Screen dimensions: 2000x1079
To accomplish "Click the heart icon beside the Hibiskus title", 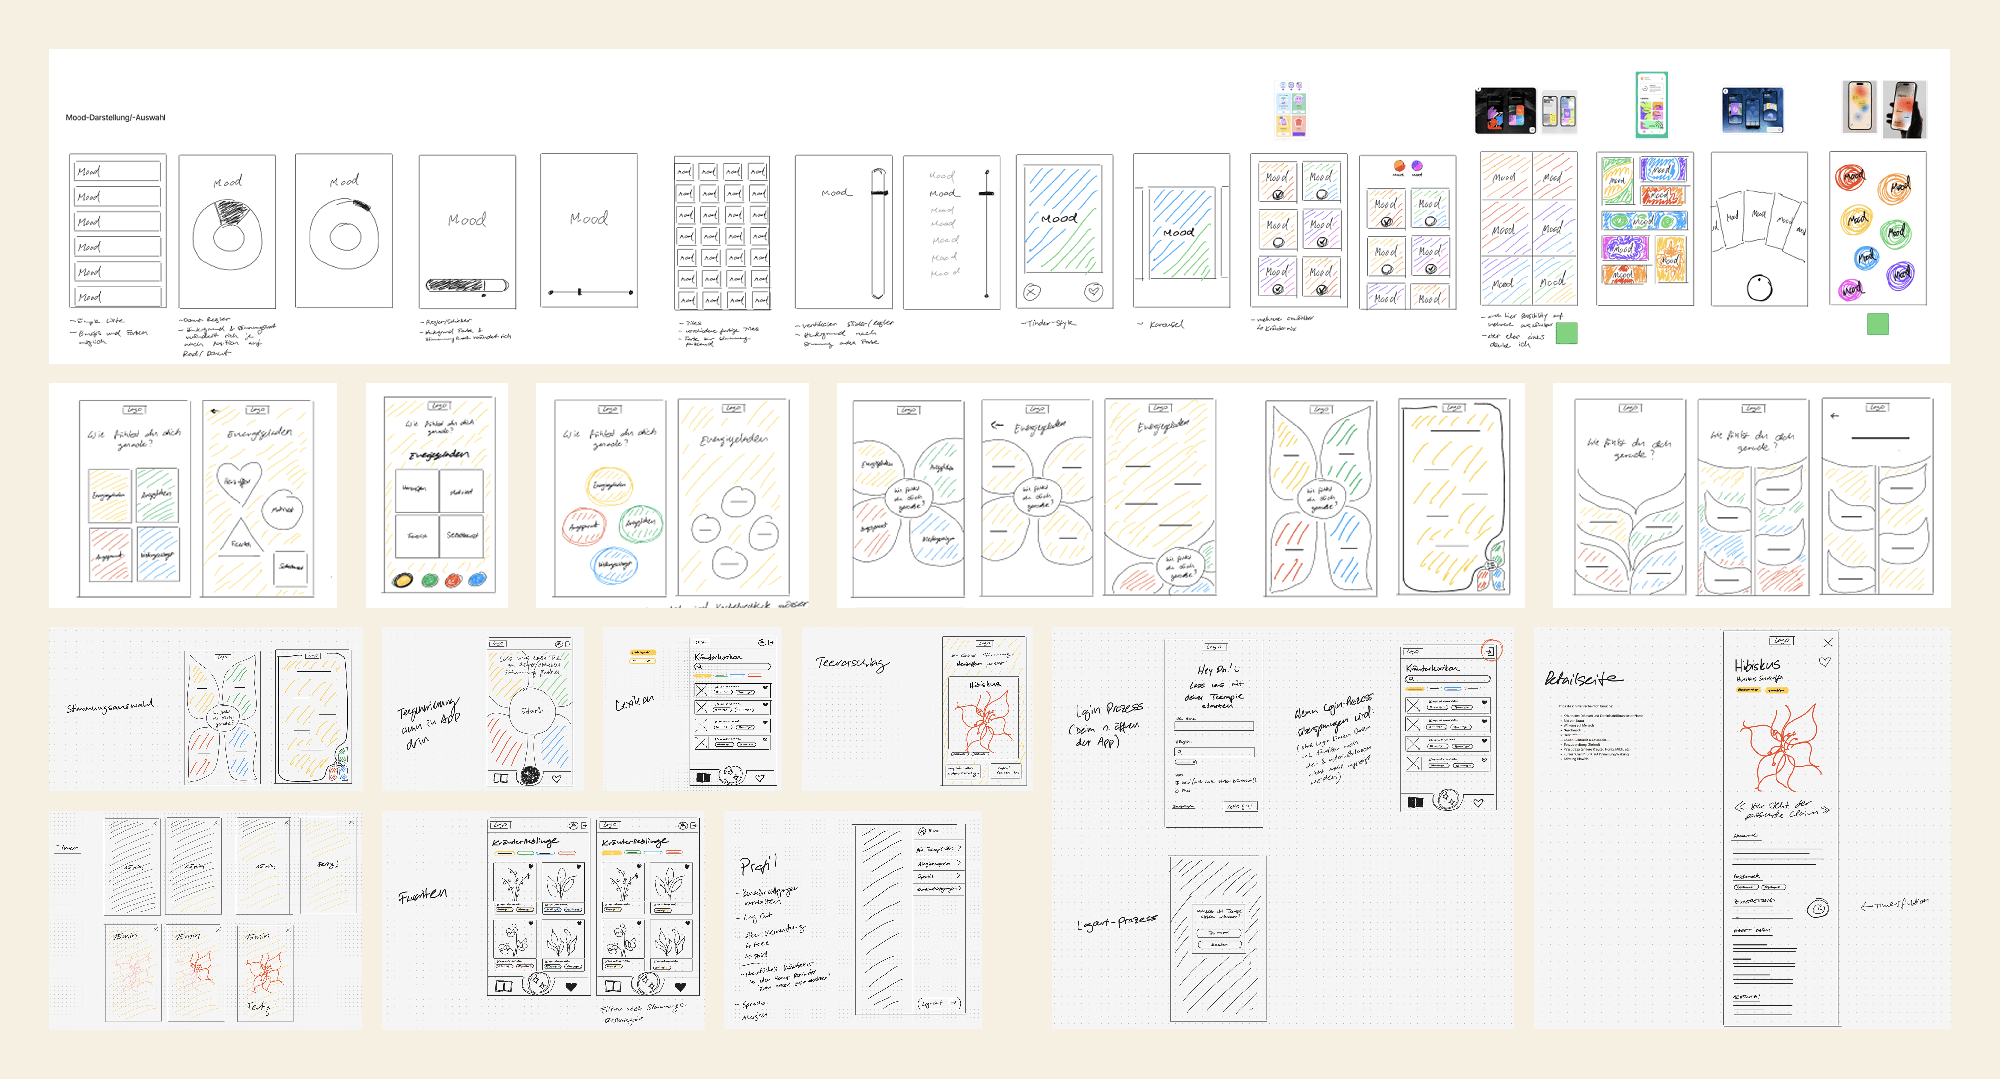I will pos(1825,662).
